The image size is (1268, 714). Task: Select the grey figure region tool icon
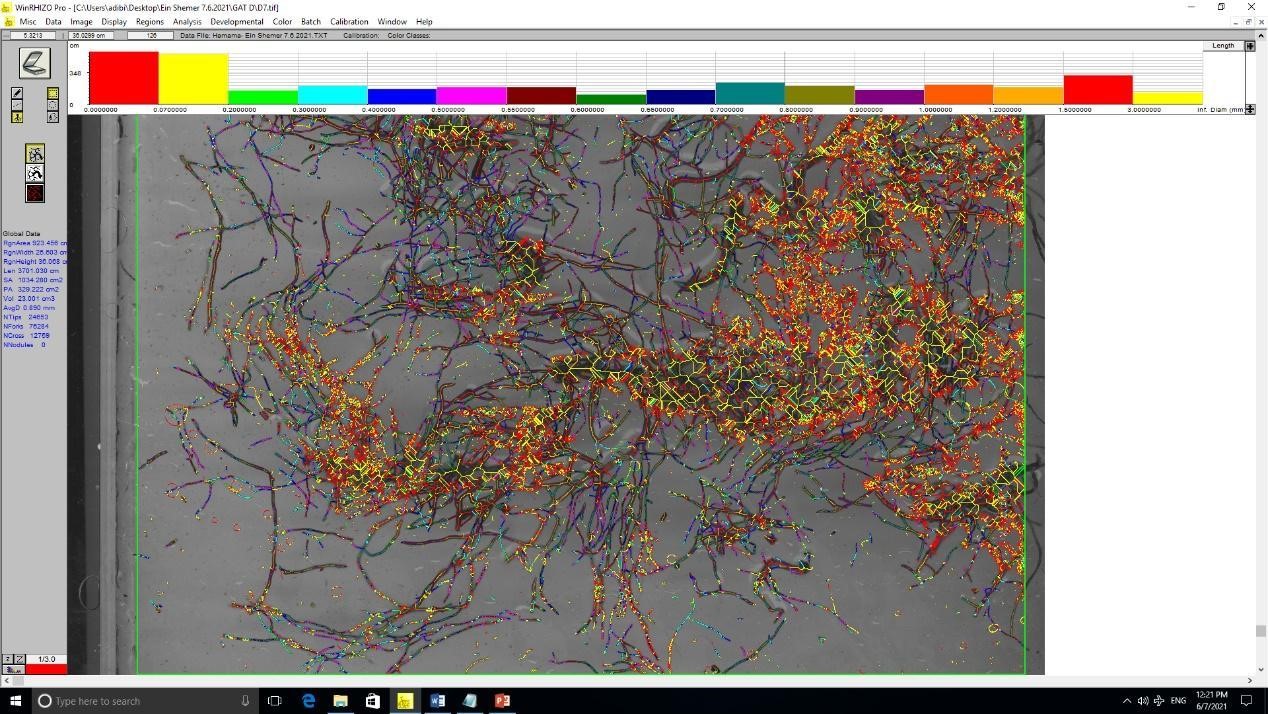(x=53, y=117)
